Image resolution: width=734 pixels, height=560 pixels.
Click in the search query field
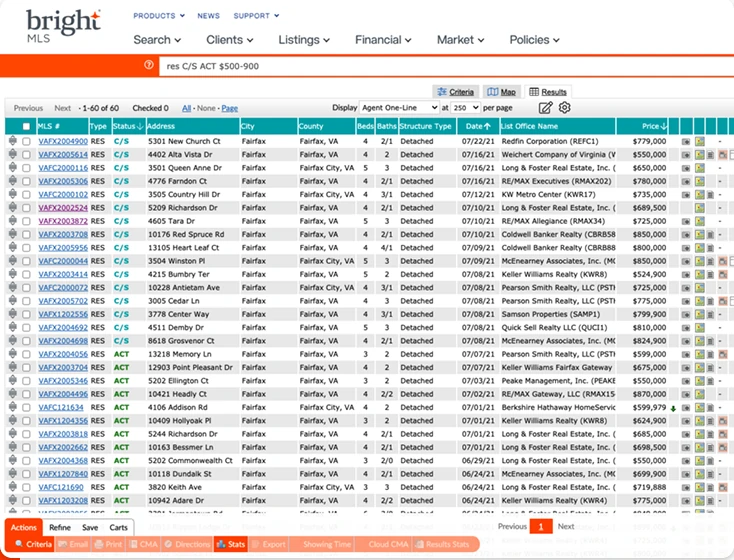pyautogui.click(x=447, y=66)
